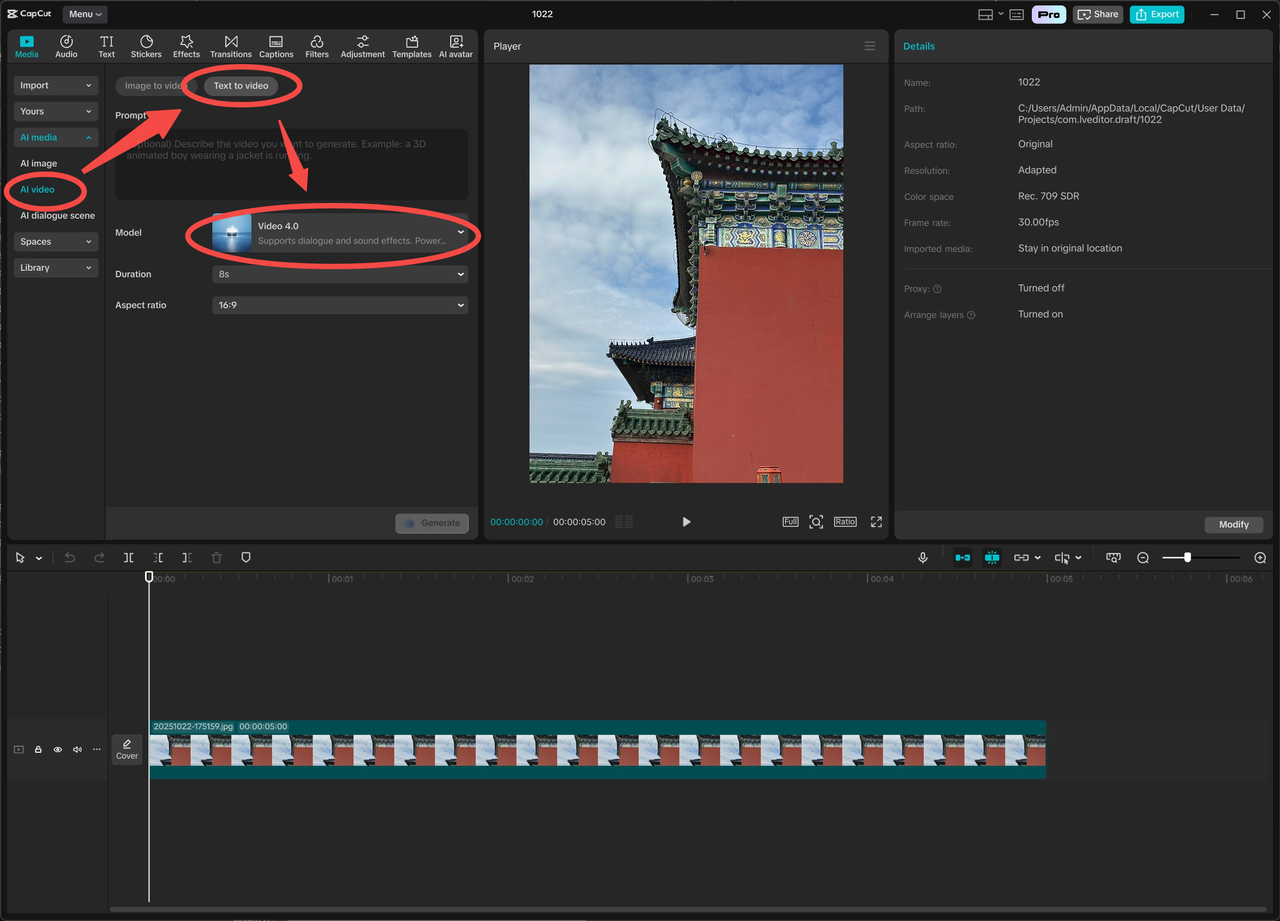Open the Duration dropdown showing 8s
Image resolution: width=1280 pixels, height=921 pixels.
pos(340,273)
